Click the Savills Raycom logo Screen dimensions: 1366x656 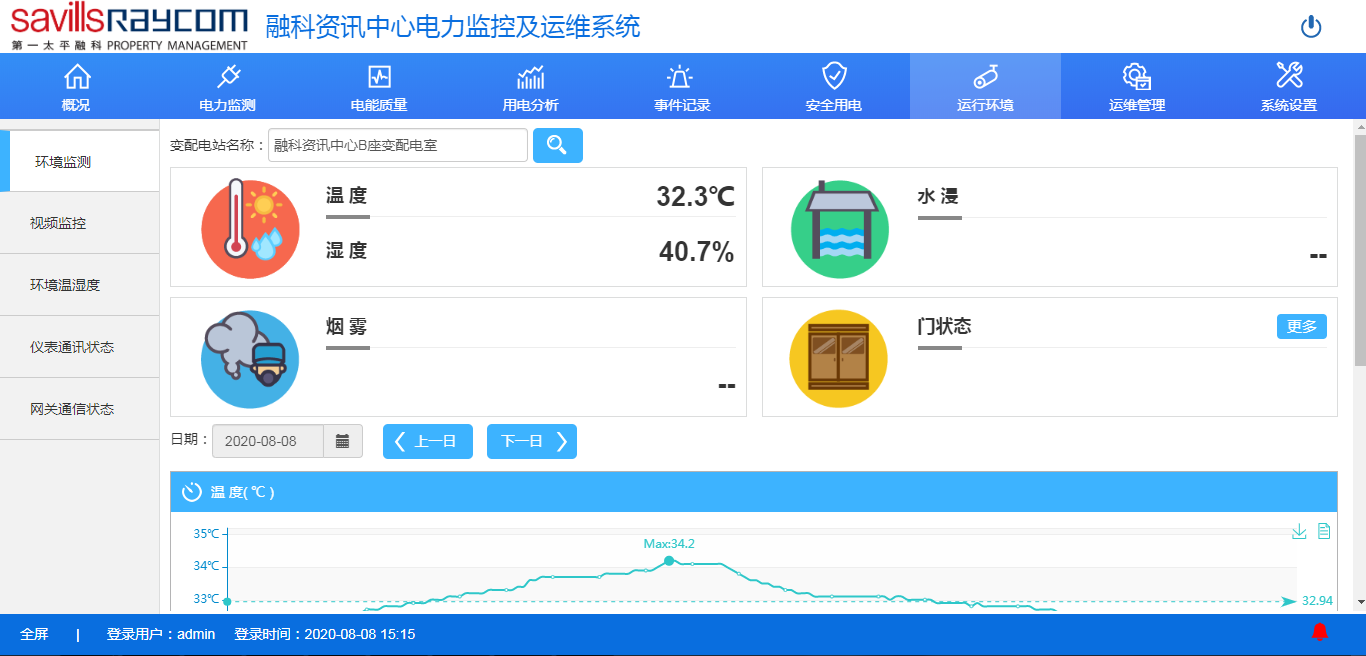[129, 27]
